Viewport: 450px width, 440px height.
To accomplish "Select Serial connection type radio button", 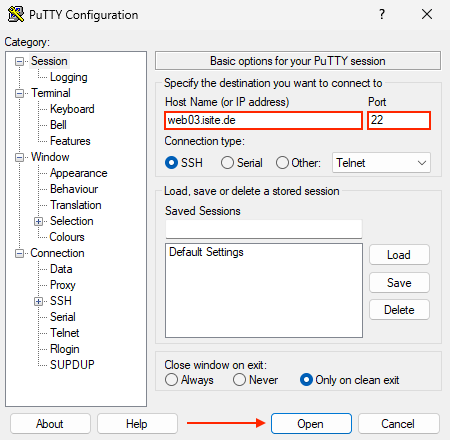I will (227, 163).
